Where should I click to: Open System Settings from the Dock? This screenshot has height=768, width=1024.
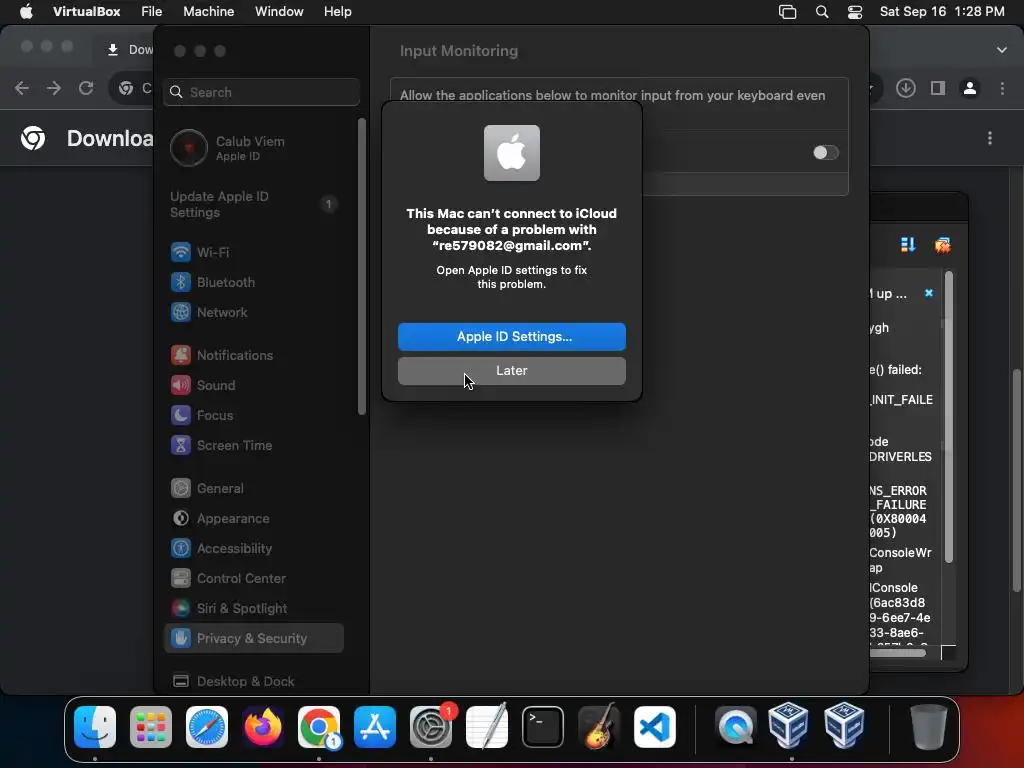click(431, 727)
